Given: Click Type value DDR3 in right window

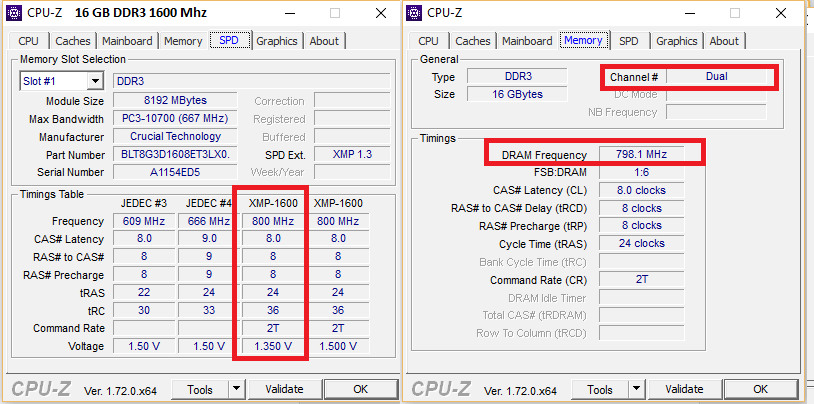Looking at the screenshot, I should (x=517, y=77).
